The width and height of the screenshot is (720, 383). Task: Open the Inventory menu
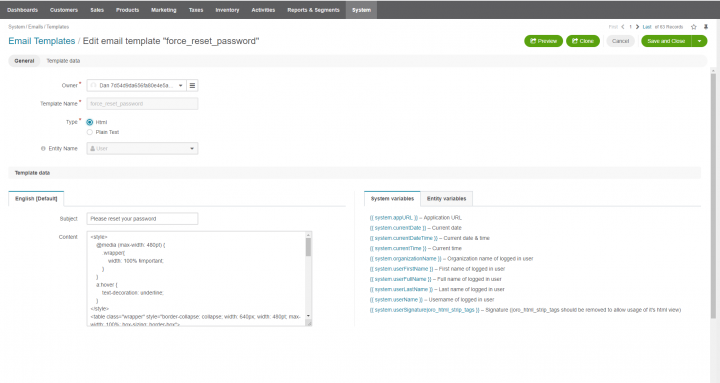pos(227,10)
